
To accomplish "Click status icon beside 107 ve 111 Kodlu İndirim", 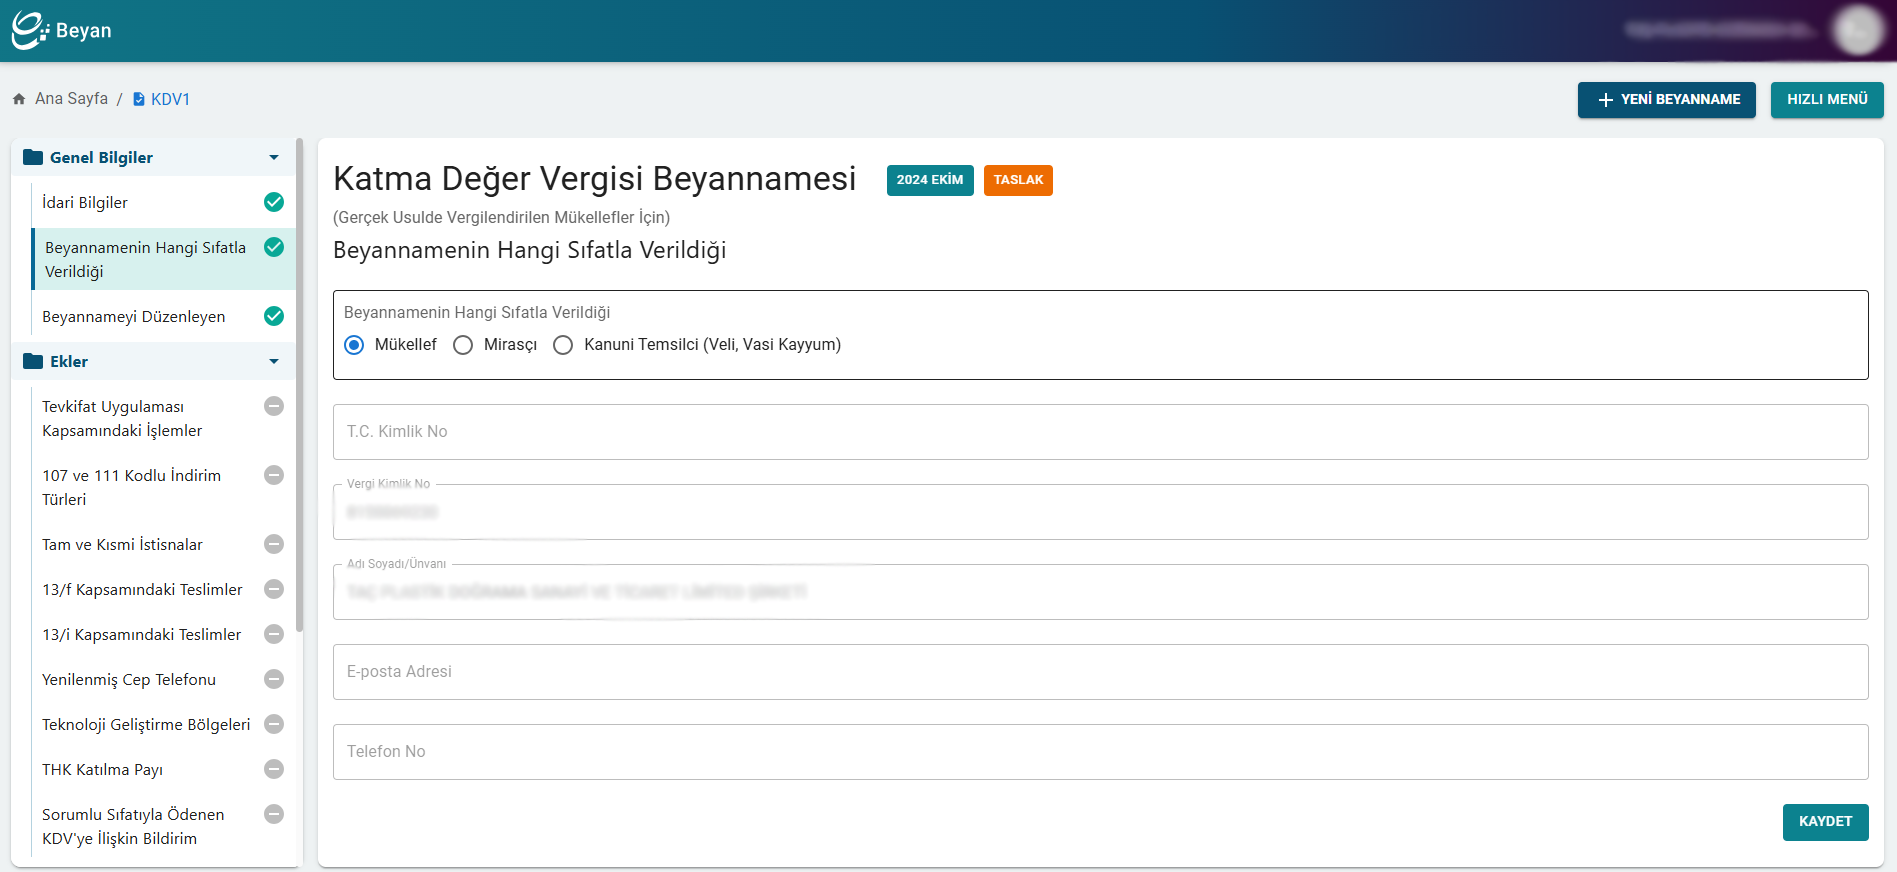I will [x=274, y=475].
